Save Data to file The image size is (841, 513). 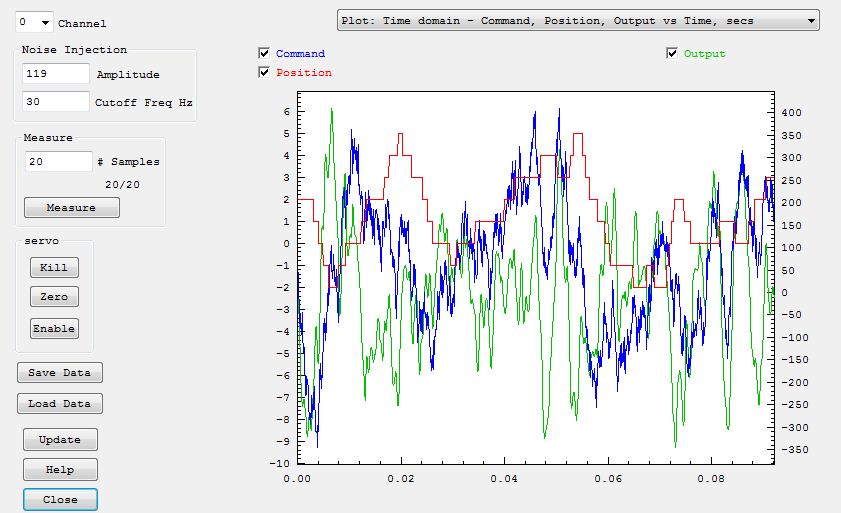pos(59,373)
